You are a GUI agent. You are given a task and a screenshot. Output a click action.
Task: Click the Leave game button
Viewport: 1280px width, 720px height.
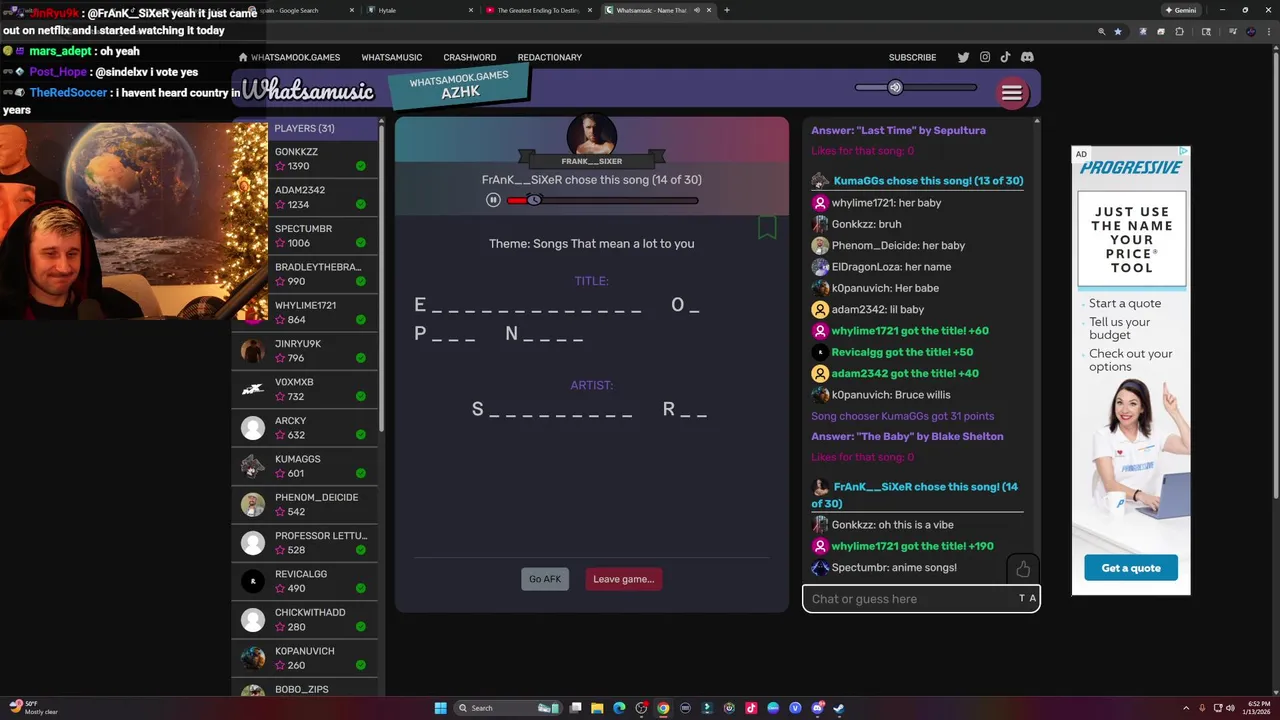click(623, 579)
